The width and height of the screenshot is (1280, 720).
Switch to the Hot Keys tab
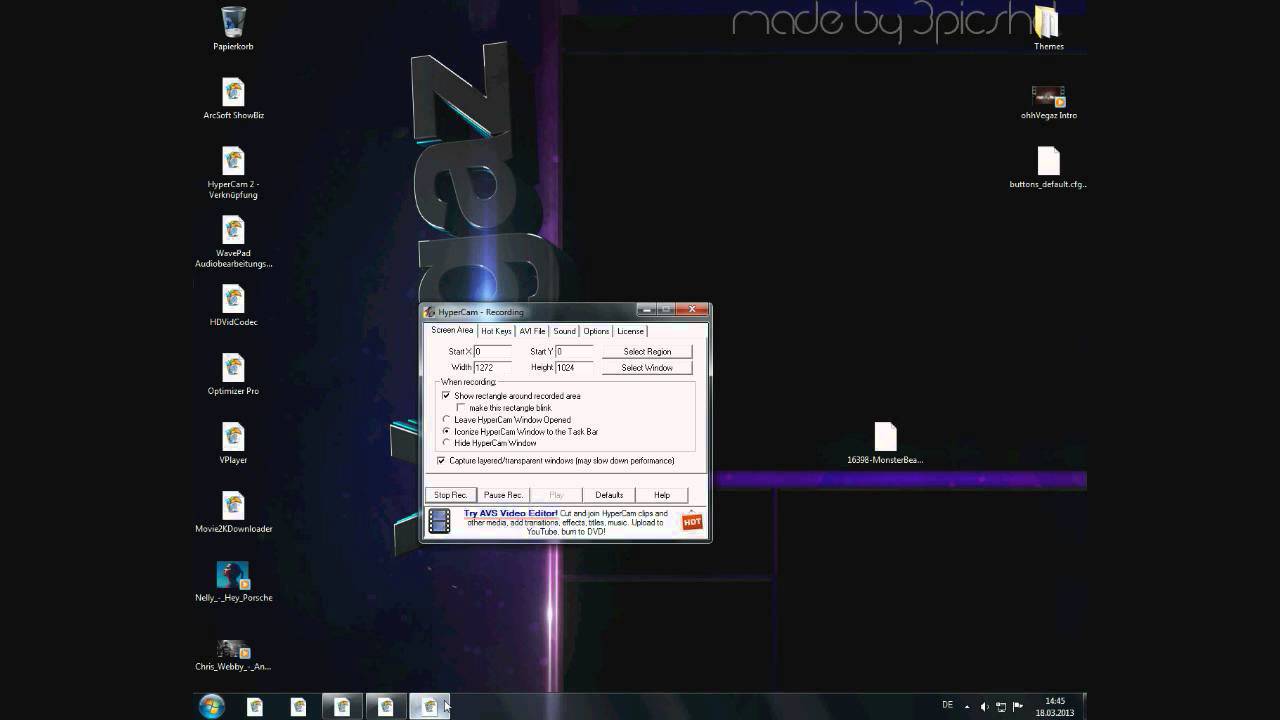pos(496,331)
